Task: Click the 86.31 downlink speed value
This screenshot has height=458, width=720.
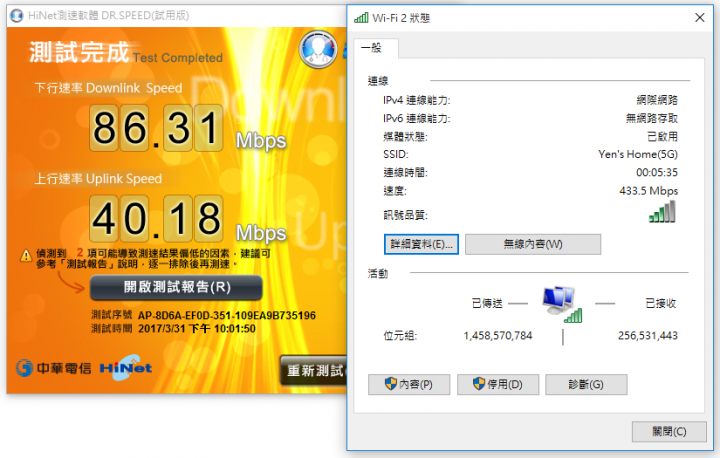Action: point(156,128)
